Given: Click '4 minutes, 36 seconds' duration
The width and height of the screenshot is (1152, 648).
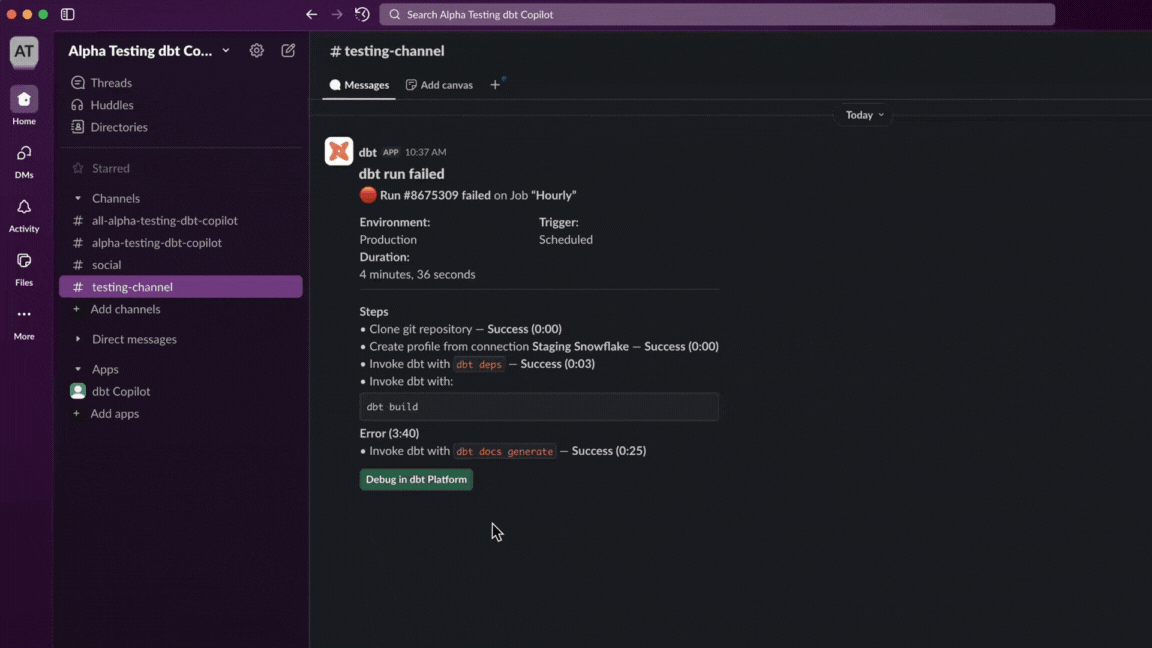Looking at the screenshot, I should coord(417,275).
